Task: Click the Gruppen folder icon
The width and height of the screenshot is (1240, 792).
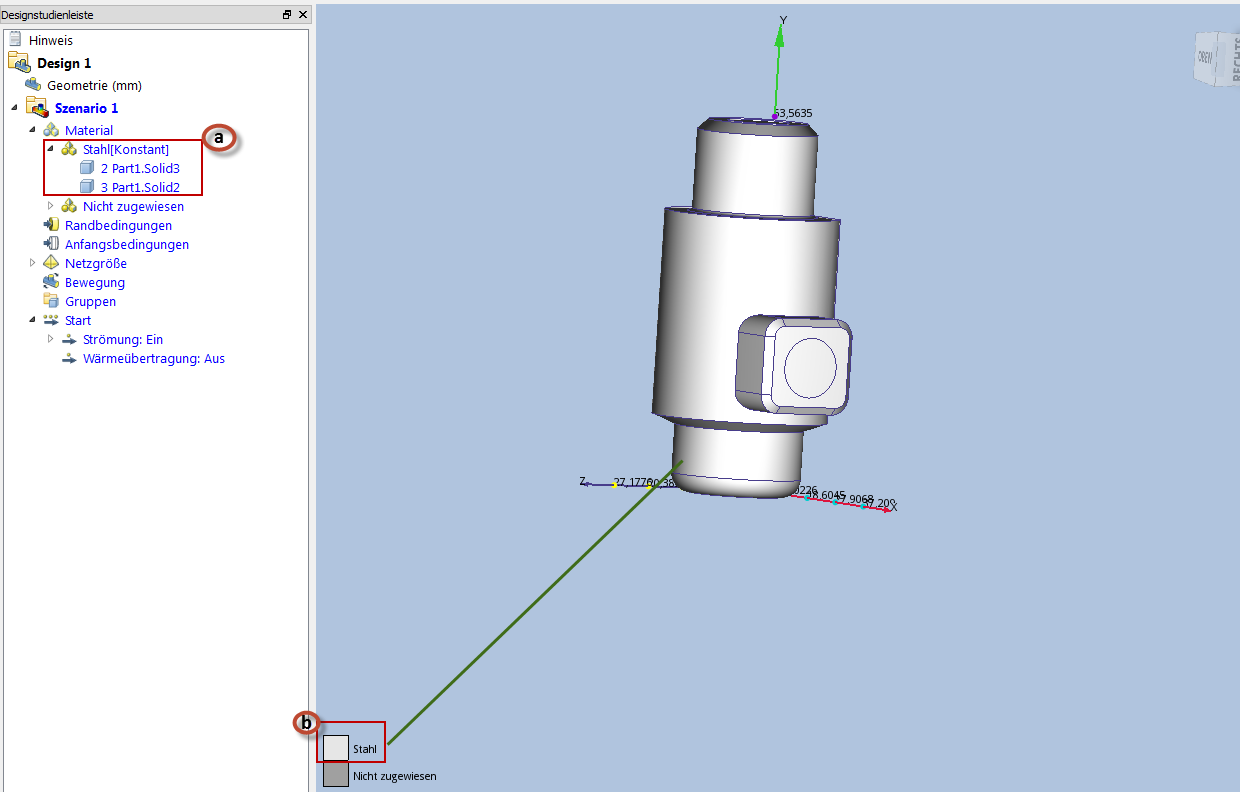Action: 51,301
